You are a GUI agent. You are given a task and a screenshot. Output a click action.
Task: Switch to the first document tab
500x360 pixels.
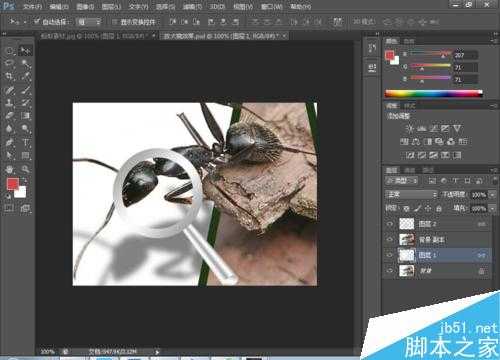(x=96, y=36)
